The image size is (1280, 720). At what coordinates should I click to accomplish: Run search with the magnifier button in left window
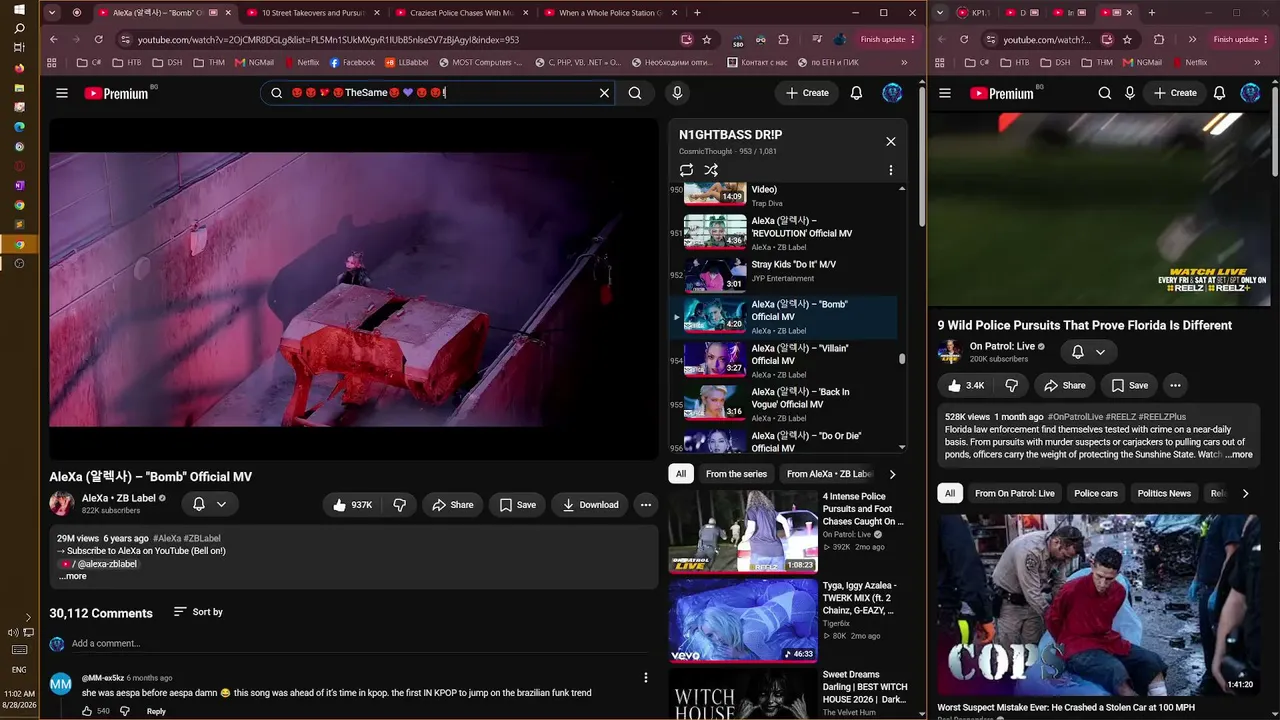click(x=635, y=93)
